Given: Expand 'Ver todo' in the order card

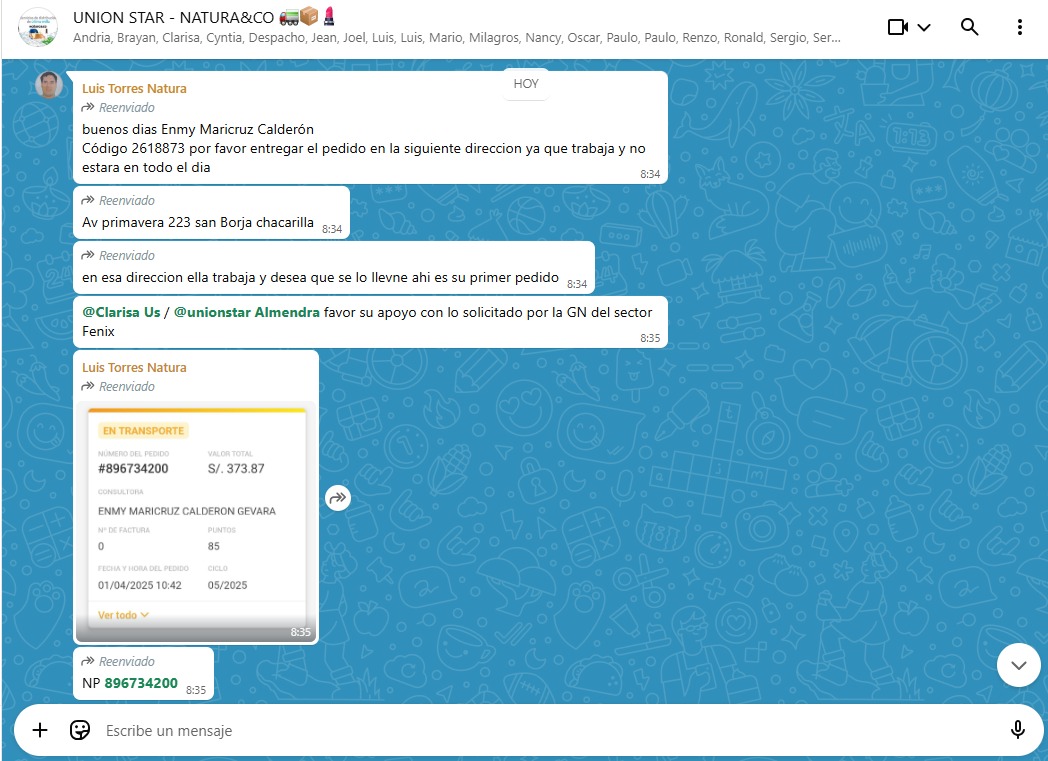Looking at the screenshot, I should [x=123, y=615].
